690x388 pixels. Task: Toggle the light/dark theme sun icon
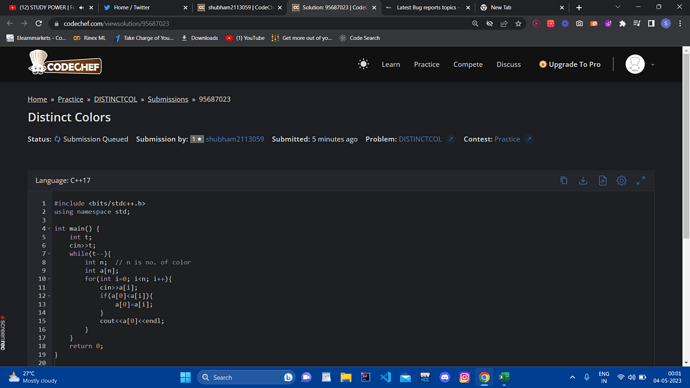click(x=363, y=64)
